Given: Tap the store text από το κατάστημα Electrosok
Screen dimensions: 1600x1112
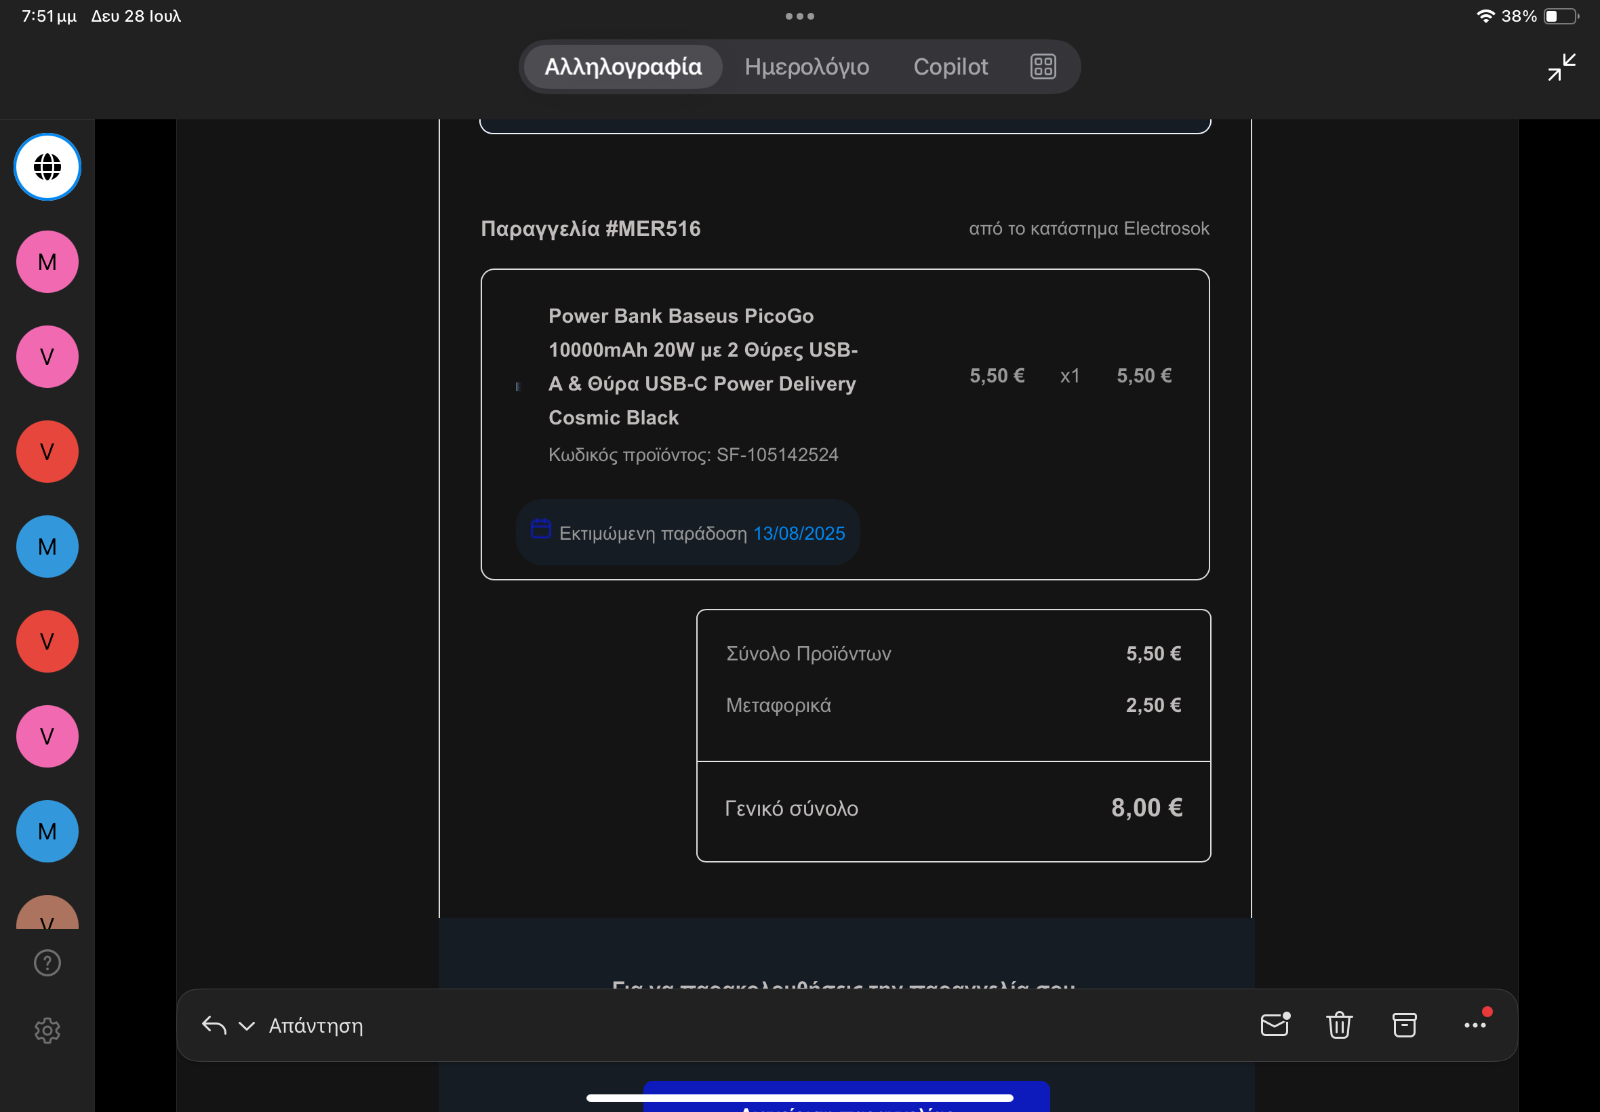Looking at the screenshot, I should coord(1089,229).
